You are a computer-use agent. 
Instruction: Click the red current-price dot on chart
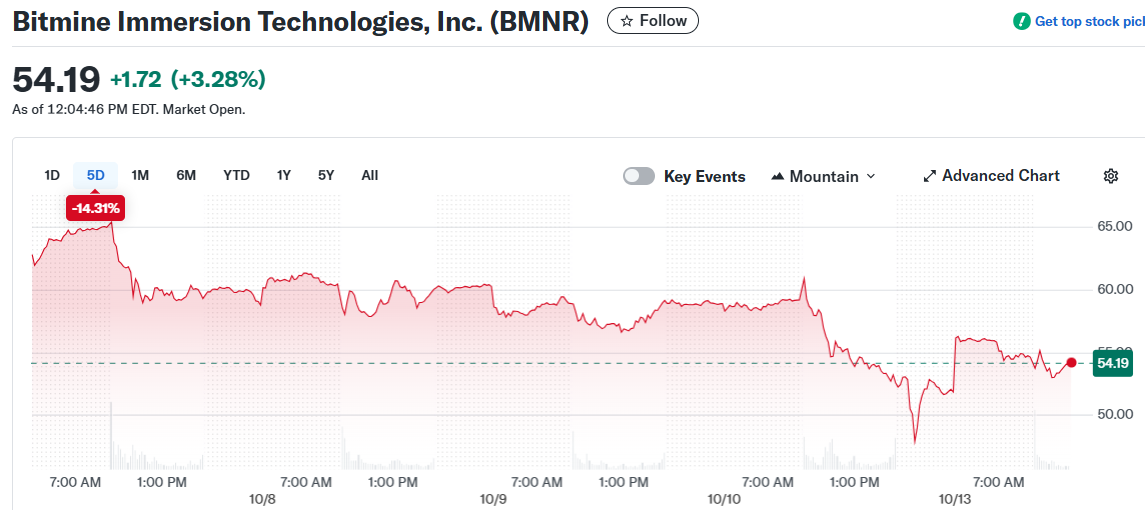(x=1072, y=362)
